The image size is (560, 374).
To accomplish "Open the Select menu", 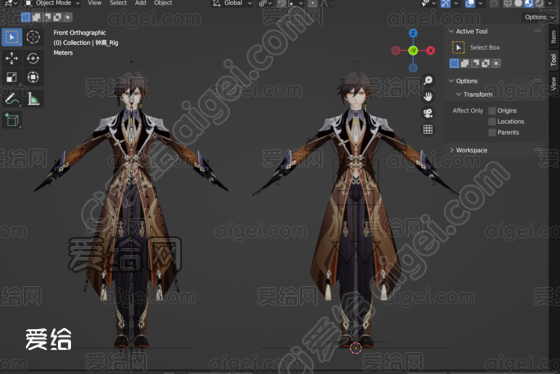I will 118,3.
